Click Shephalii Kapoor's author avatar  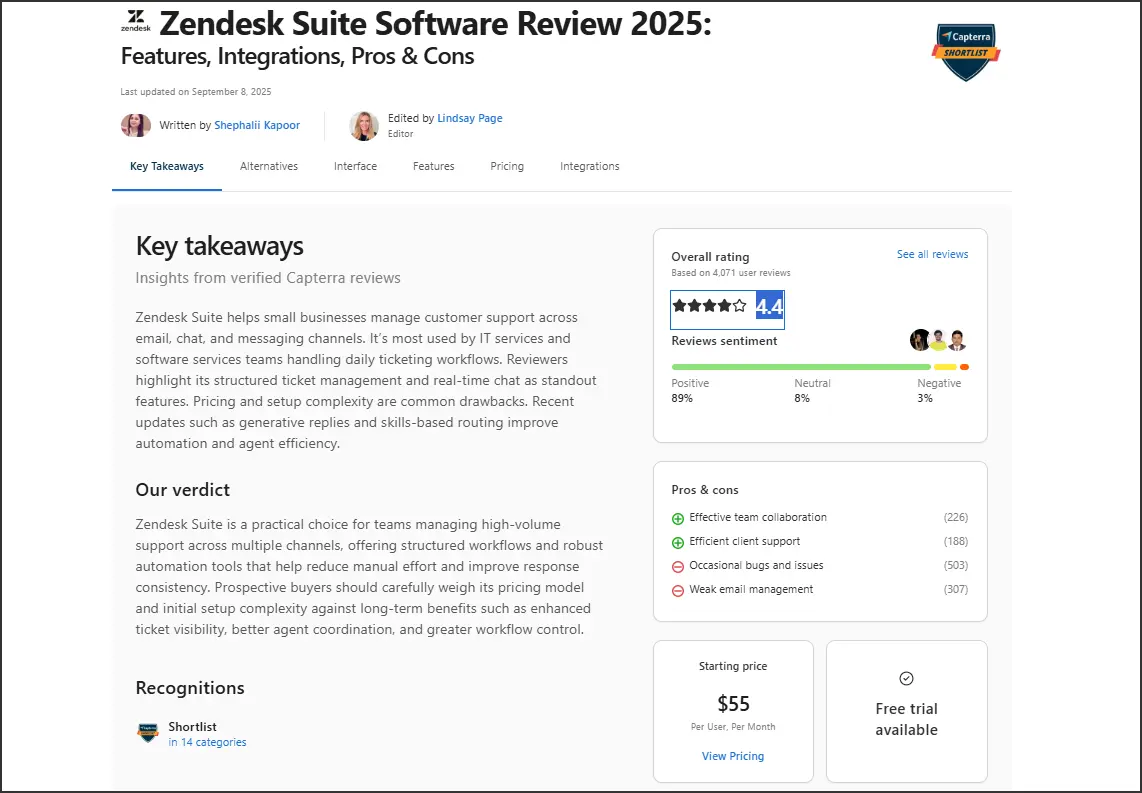(135, 125)
